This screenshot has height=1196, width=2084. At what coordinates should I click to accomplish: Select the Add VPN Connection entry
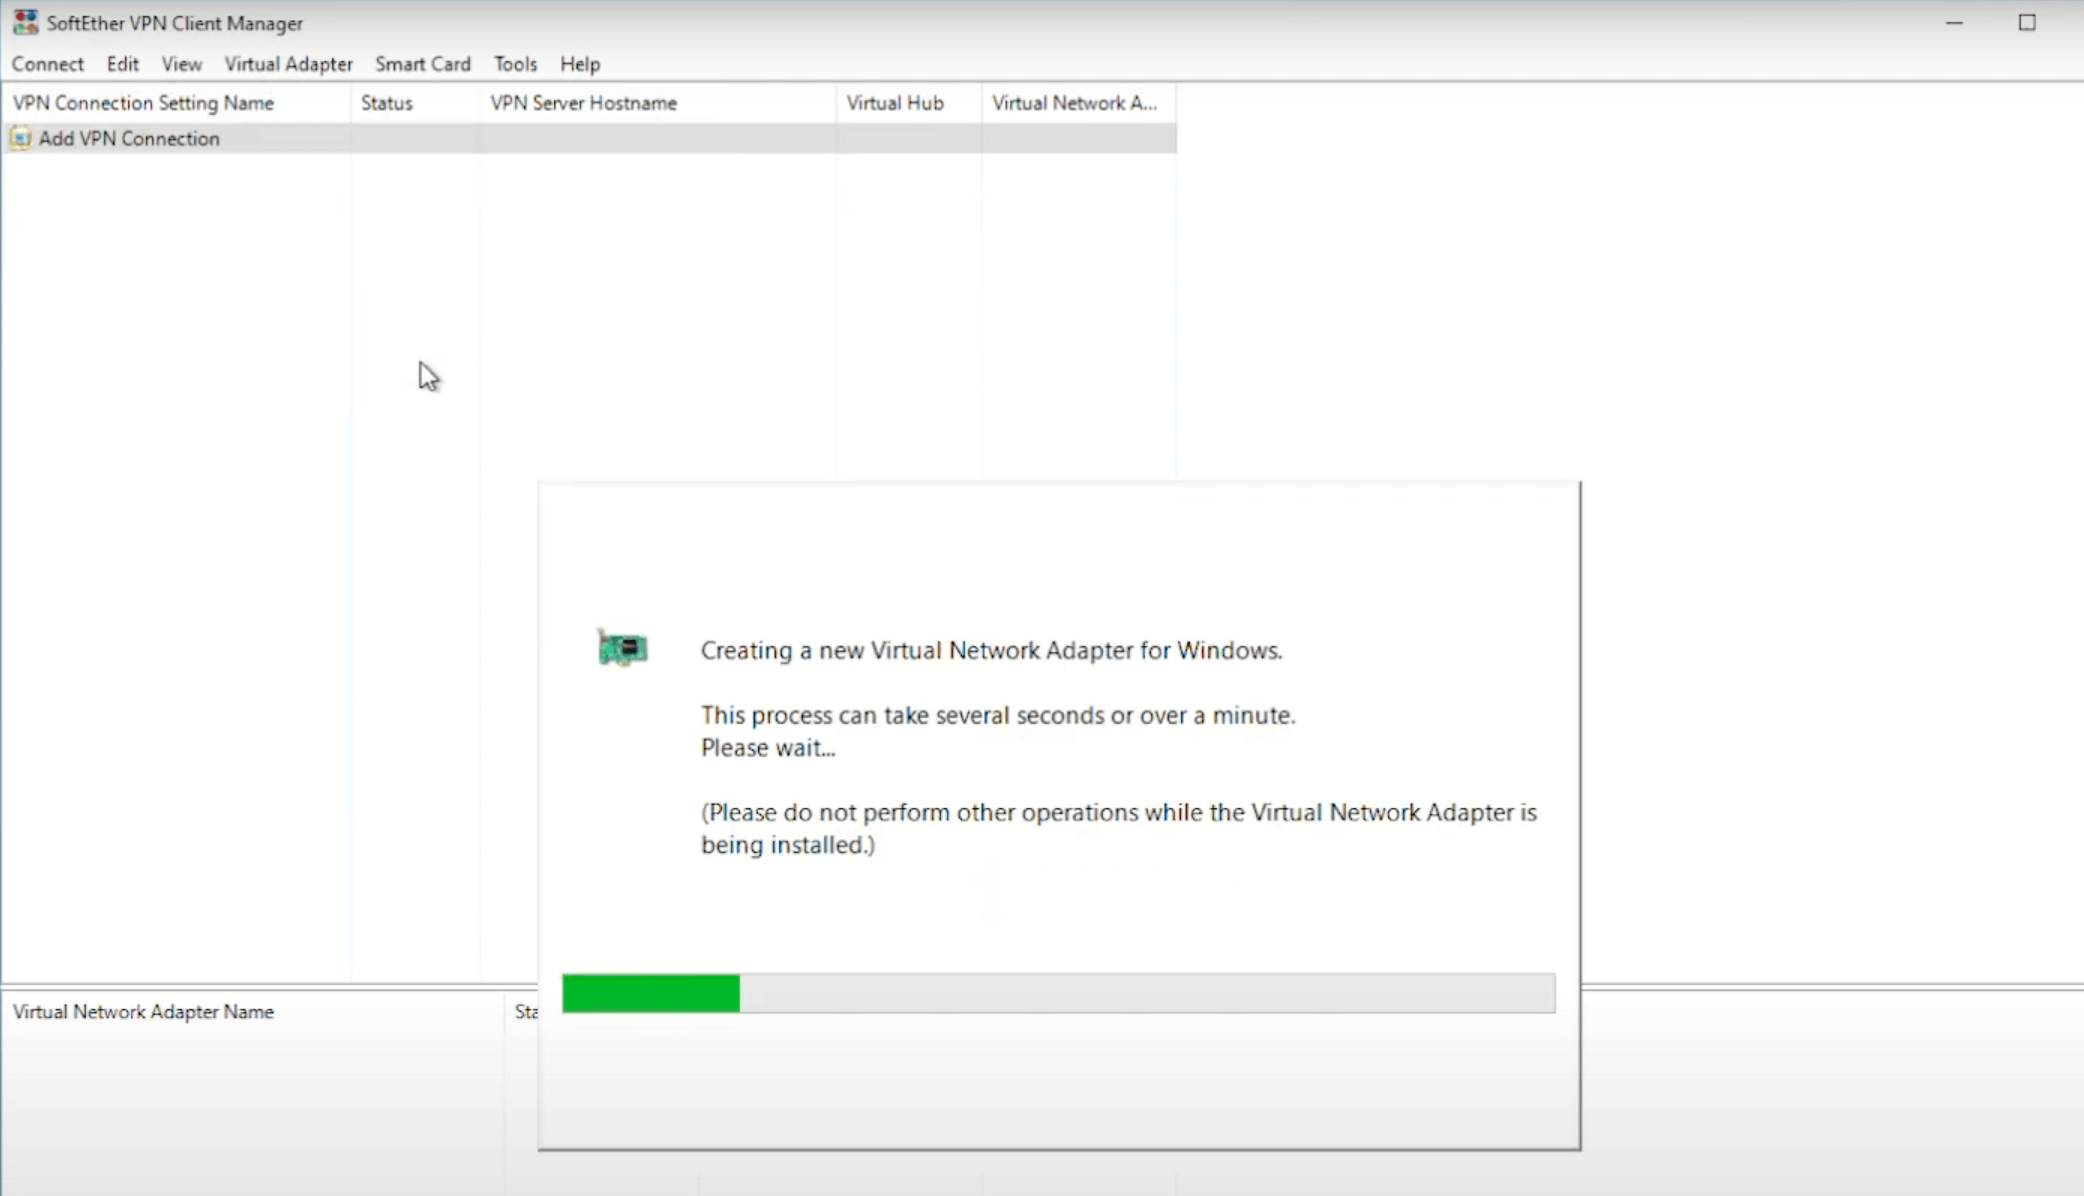(130, 138)
